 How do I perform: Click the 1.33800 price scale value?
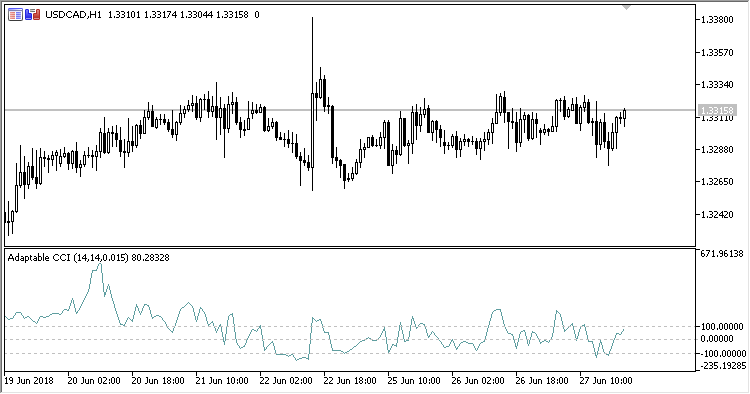point(717,20)
